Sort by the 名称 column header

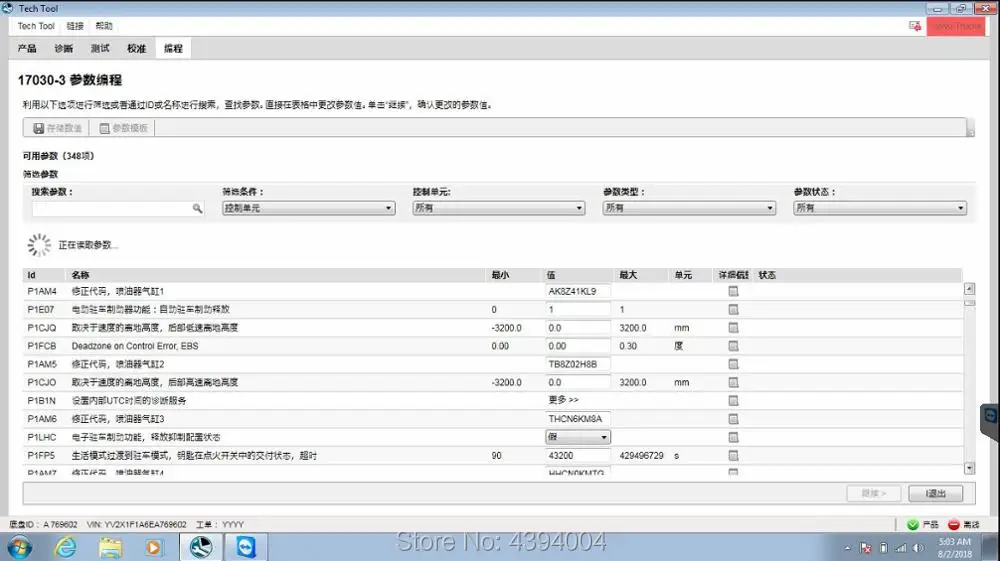point(276,275)
